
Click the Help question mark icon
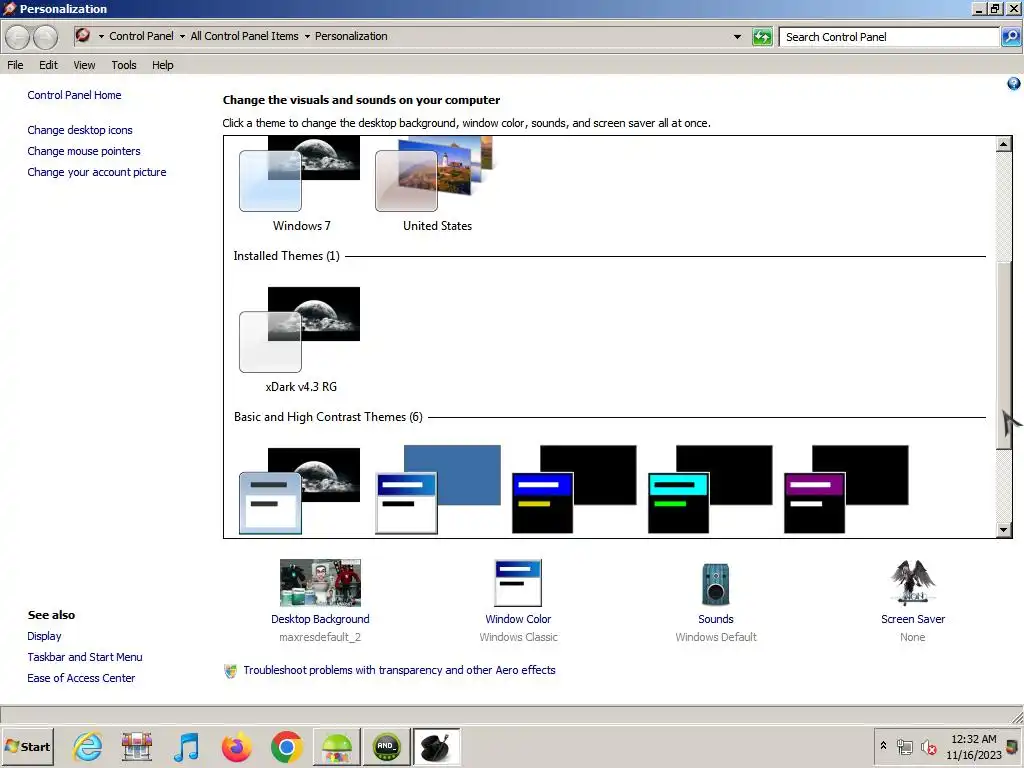[x=1014, y=84]
